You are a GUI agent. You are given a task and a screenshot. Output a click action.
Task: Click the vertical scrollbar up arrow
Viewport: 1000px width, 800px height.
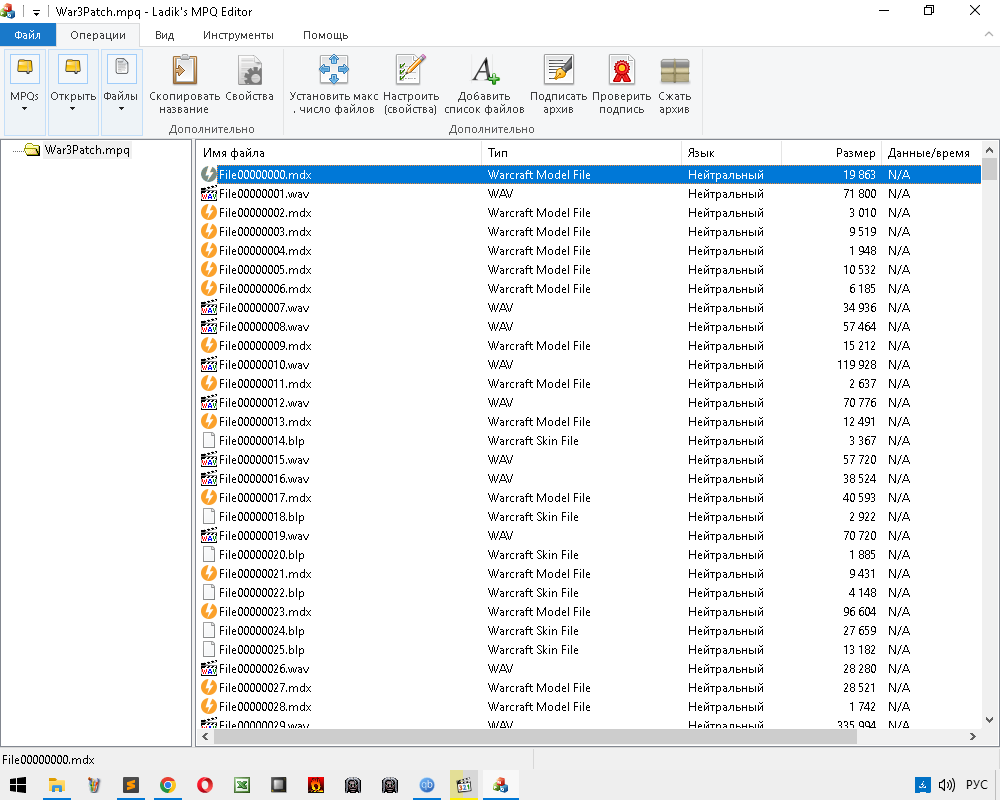click(989, 151)
